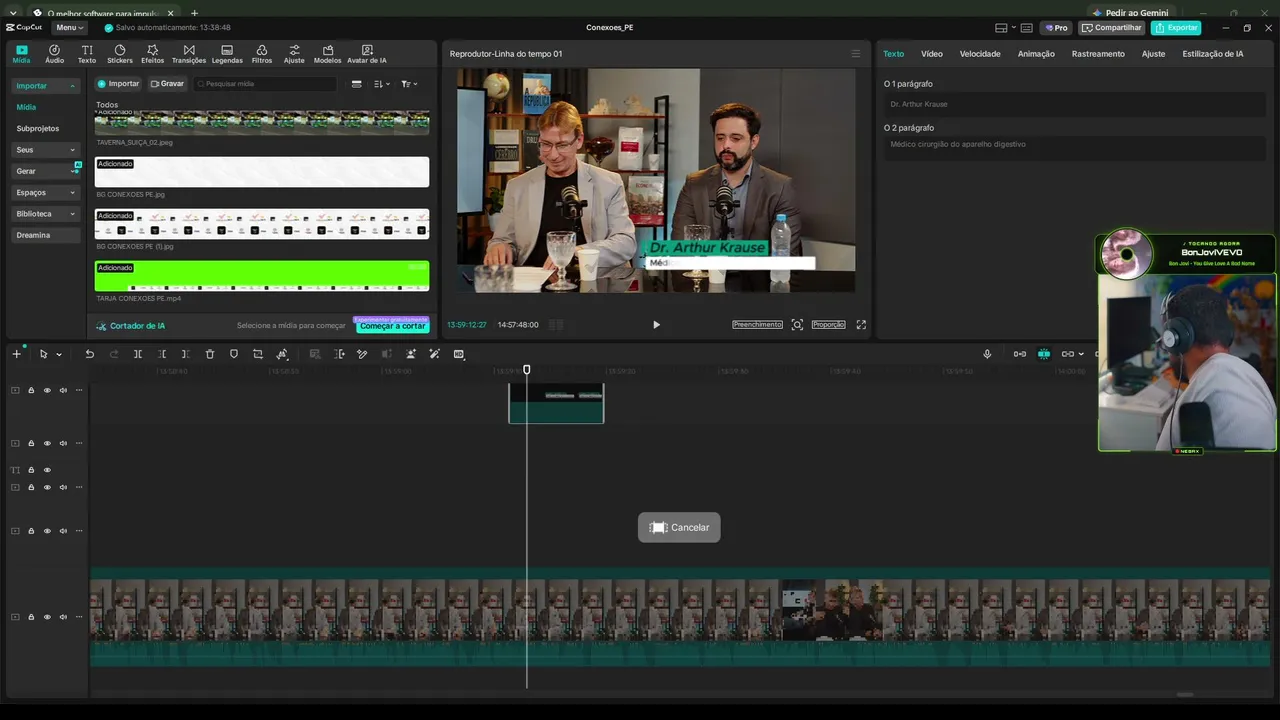Click the Compartilhar button

(1112, 28)
